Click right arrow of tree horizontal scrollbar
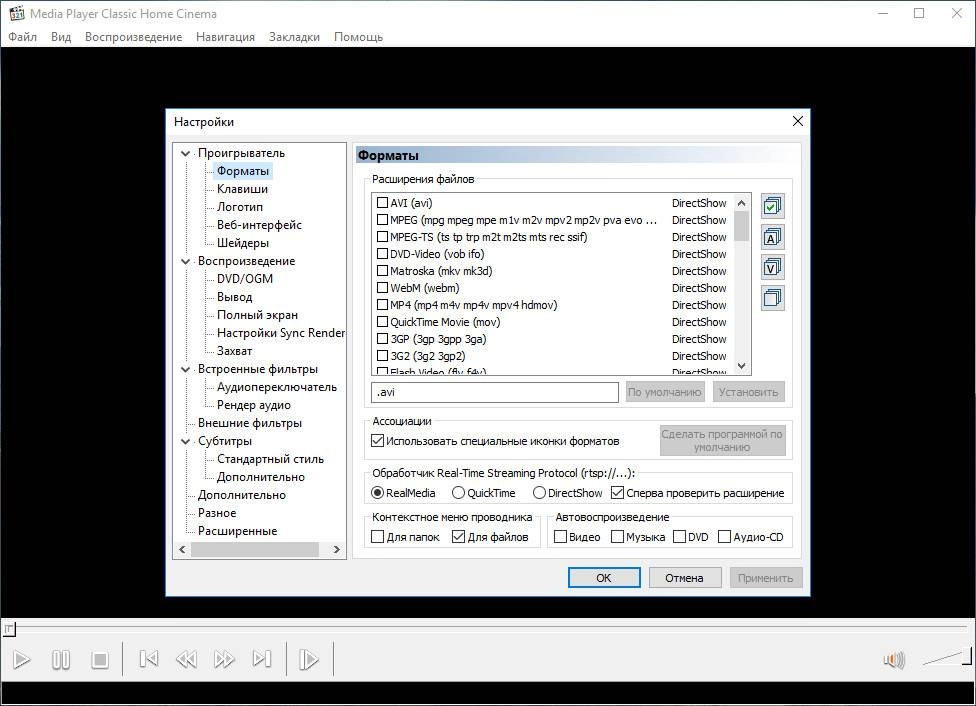976x706 pixels. 337,550
